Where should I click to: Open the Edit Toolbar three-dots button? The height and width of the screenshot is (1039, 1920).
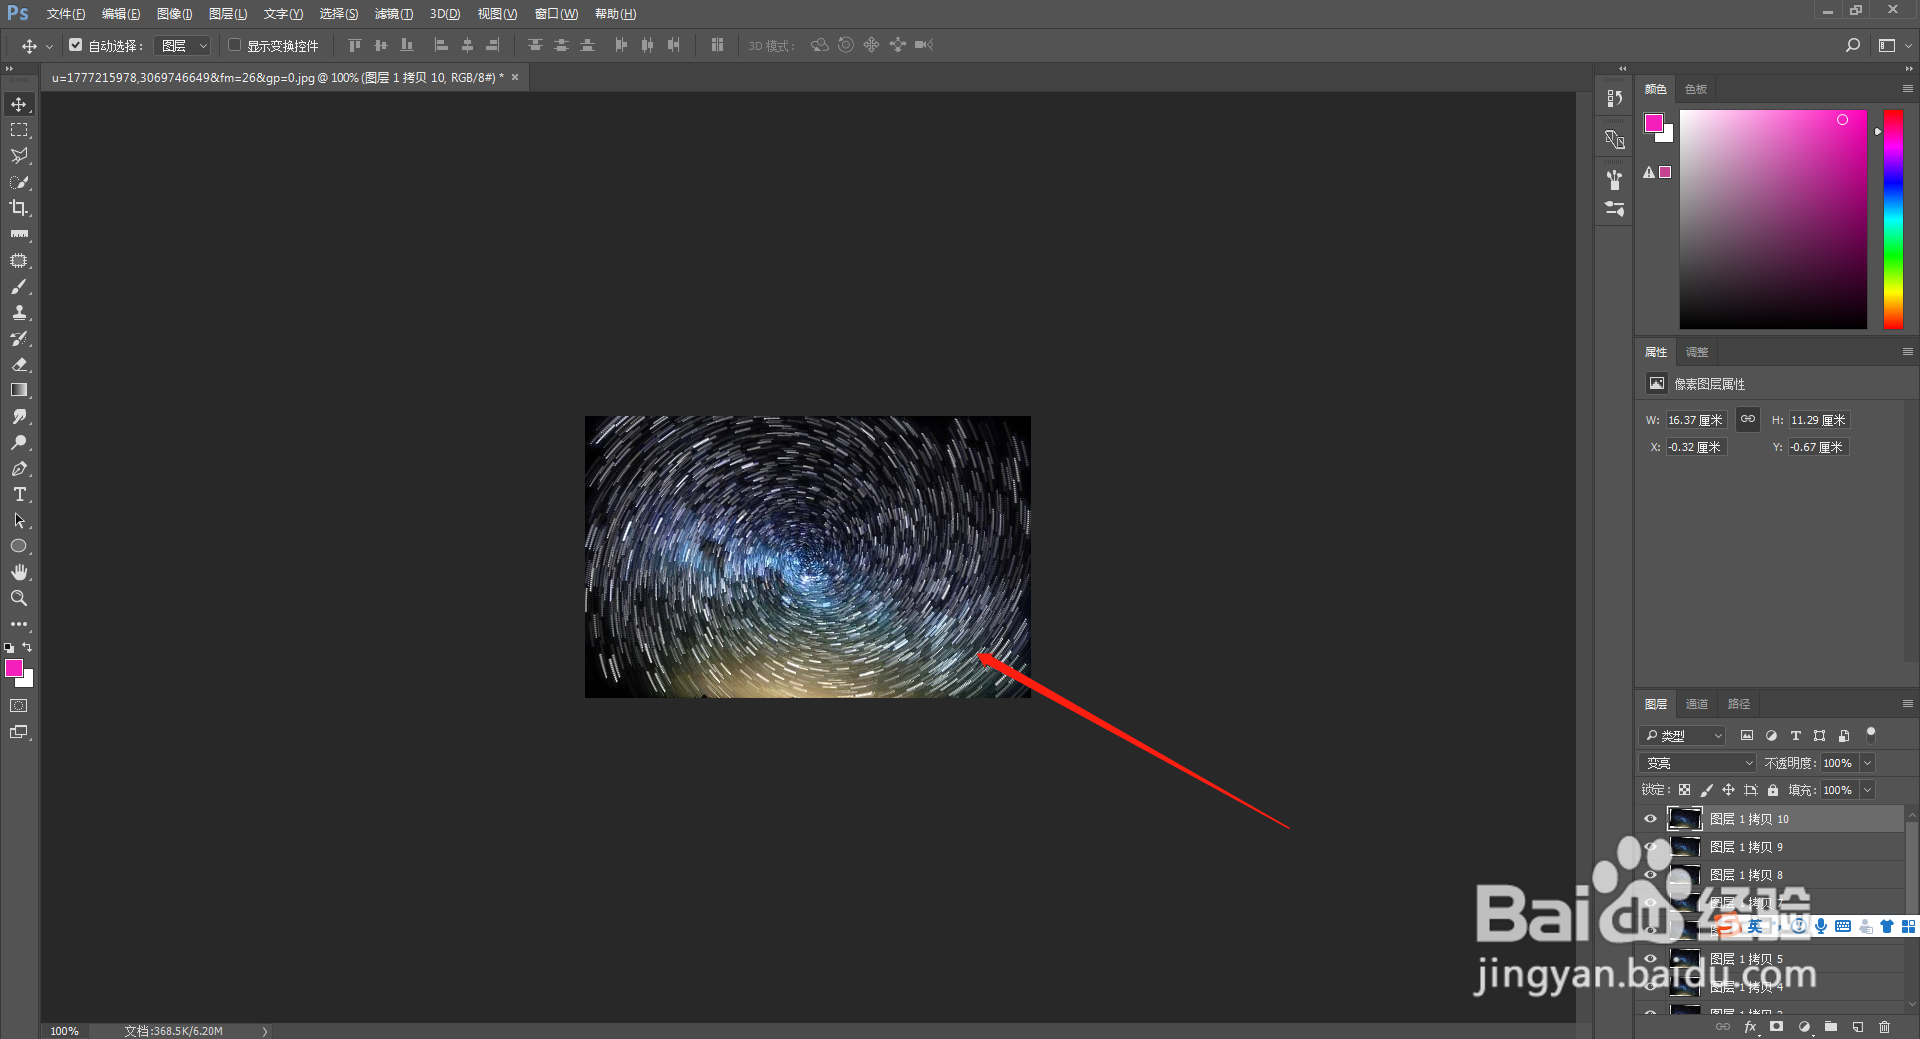pyautogui.click(x=19, y=624)
